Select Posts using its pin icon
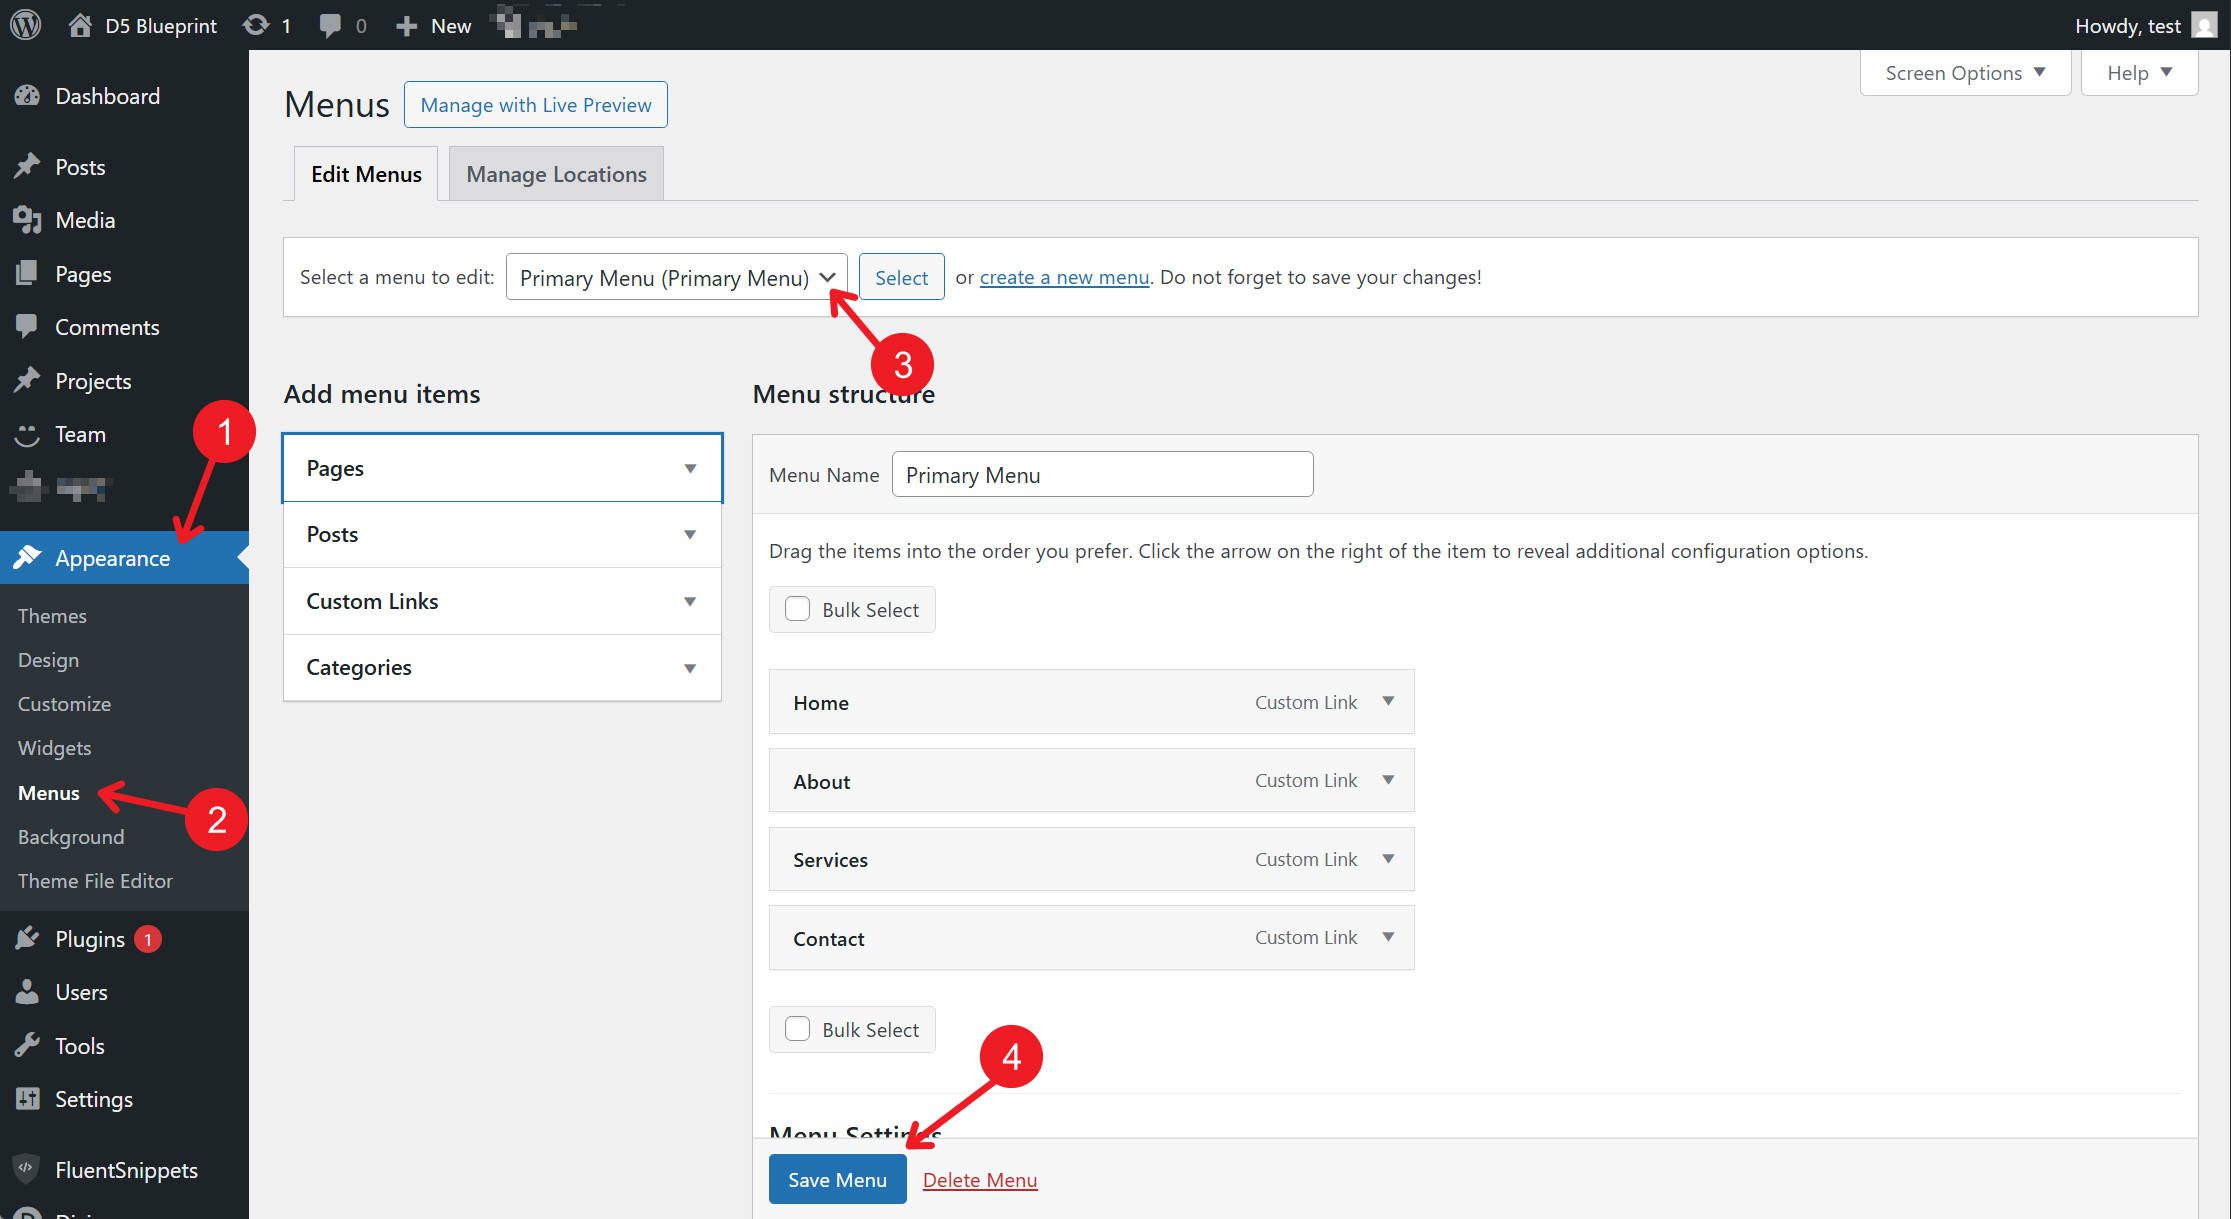This screenshot has width=2231, height=1219. click(x=27, y=166)
